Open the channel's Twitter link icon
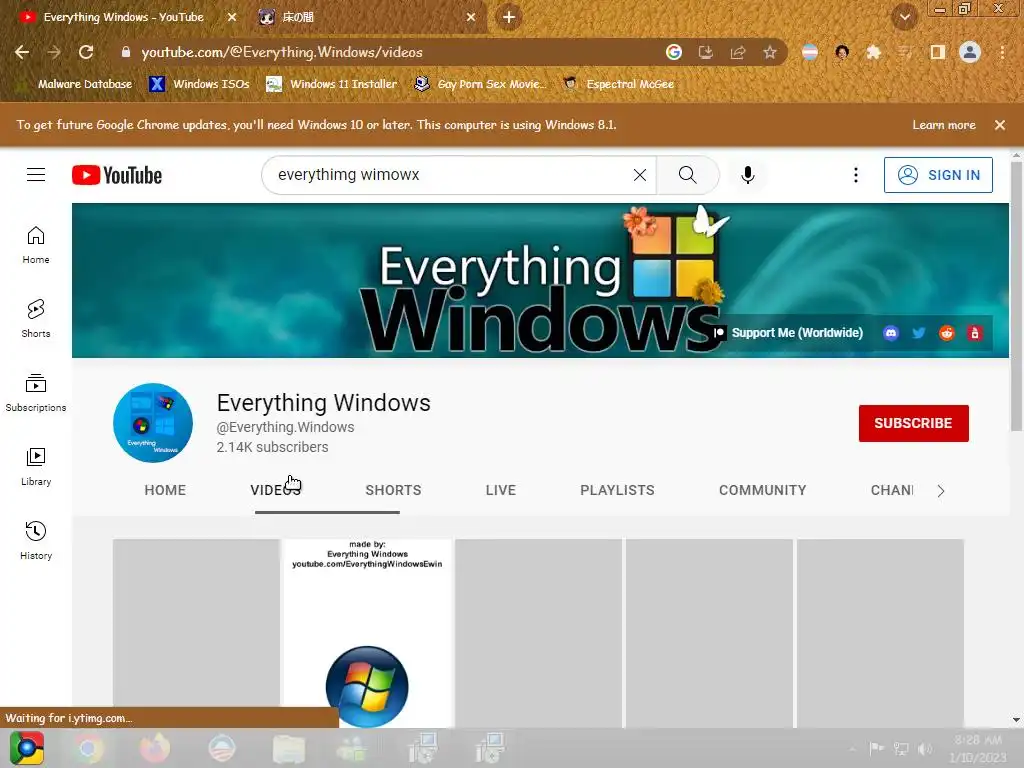 pyautogui.click(x=919, y=333)
